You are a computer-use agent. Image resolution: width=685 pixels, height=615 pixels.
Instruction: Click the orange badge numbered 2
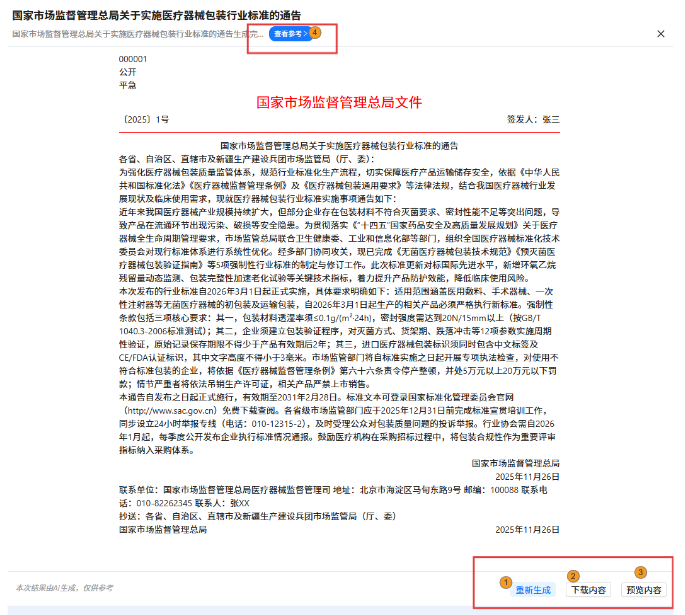573,575
